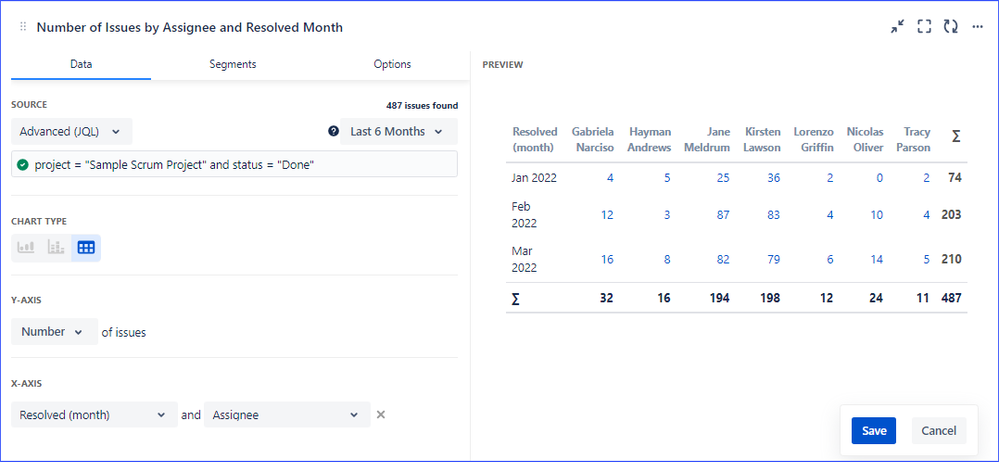Open the Resolved (month) X-axis dropdown

94,415
